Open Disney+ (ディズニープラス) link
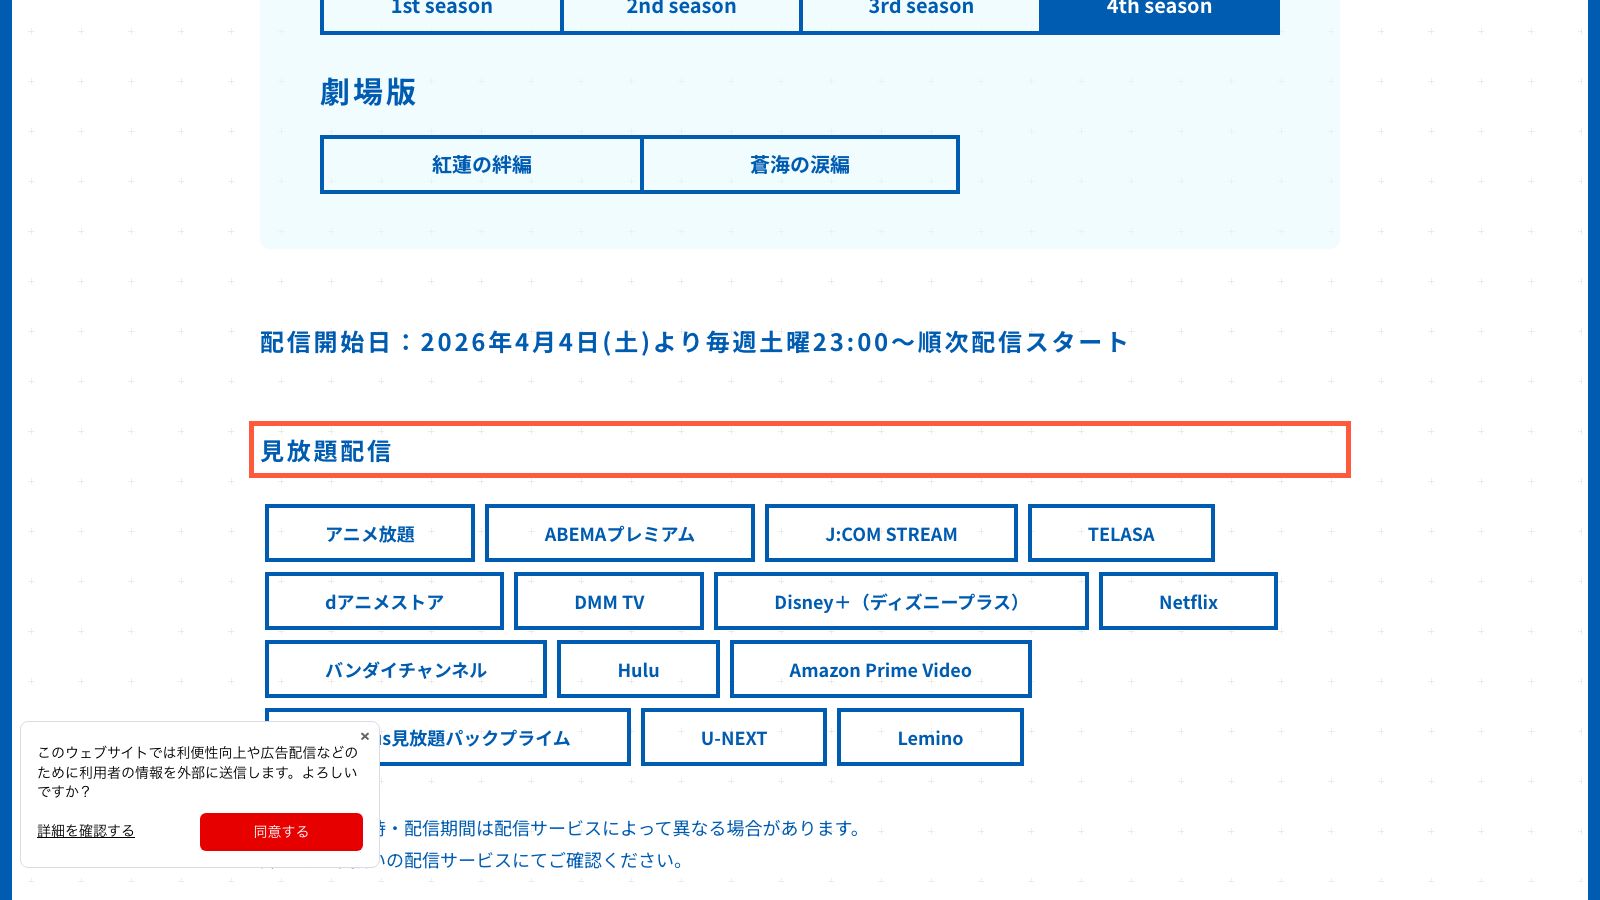 901,601
